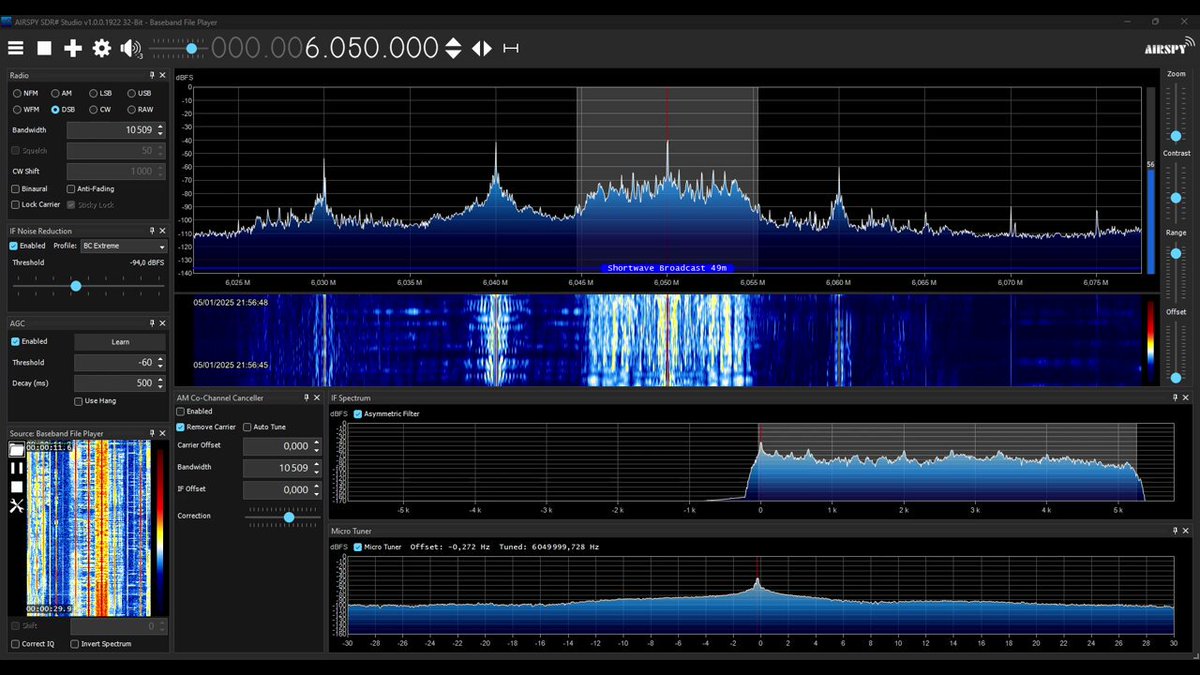Close the AGC panel
This screenshot has width=1200, height=675.
point(162,323)
